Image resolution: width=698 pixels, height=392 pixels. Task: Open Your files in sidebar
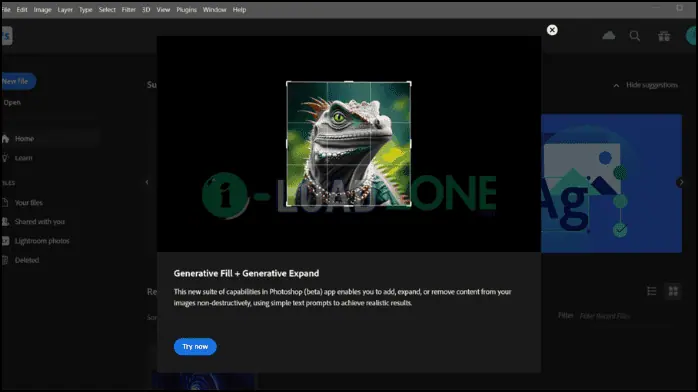pyautogui.click(x=28, y=202)
